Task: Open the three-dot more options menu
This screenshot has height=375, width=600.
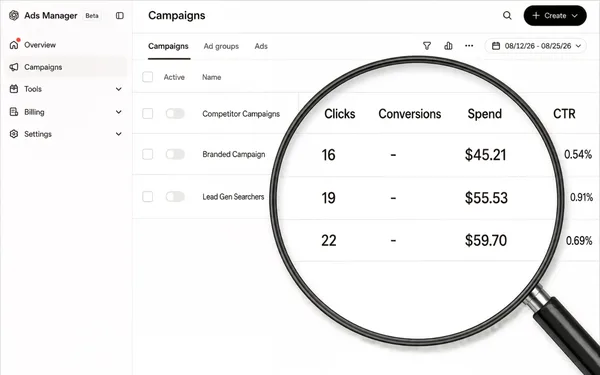Action: [x=469, y=46]
